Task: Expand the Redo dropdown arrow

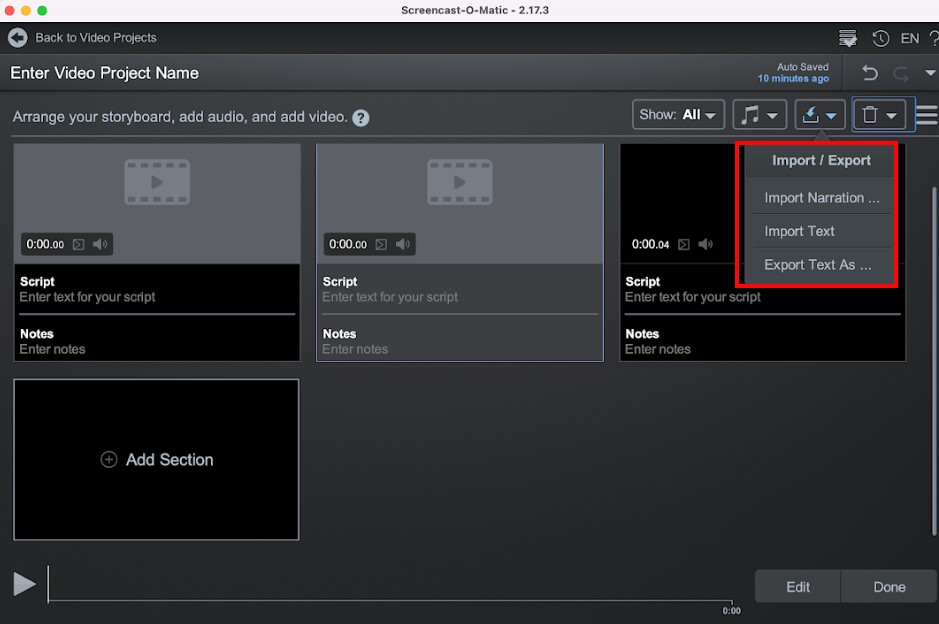Action: (932, 73)
